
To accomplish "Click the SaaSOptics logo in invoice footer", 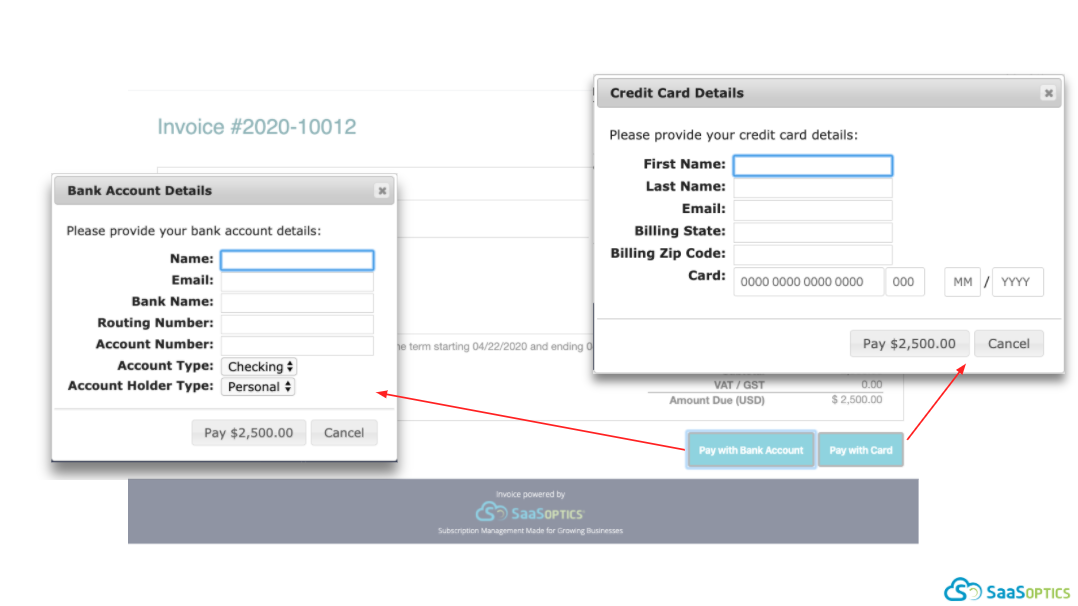I will (530, 512).
